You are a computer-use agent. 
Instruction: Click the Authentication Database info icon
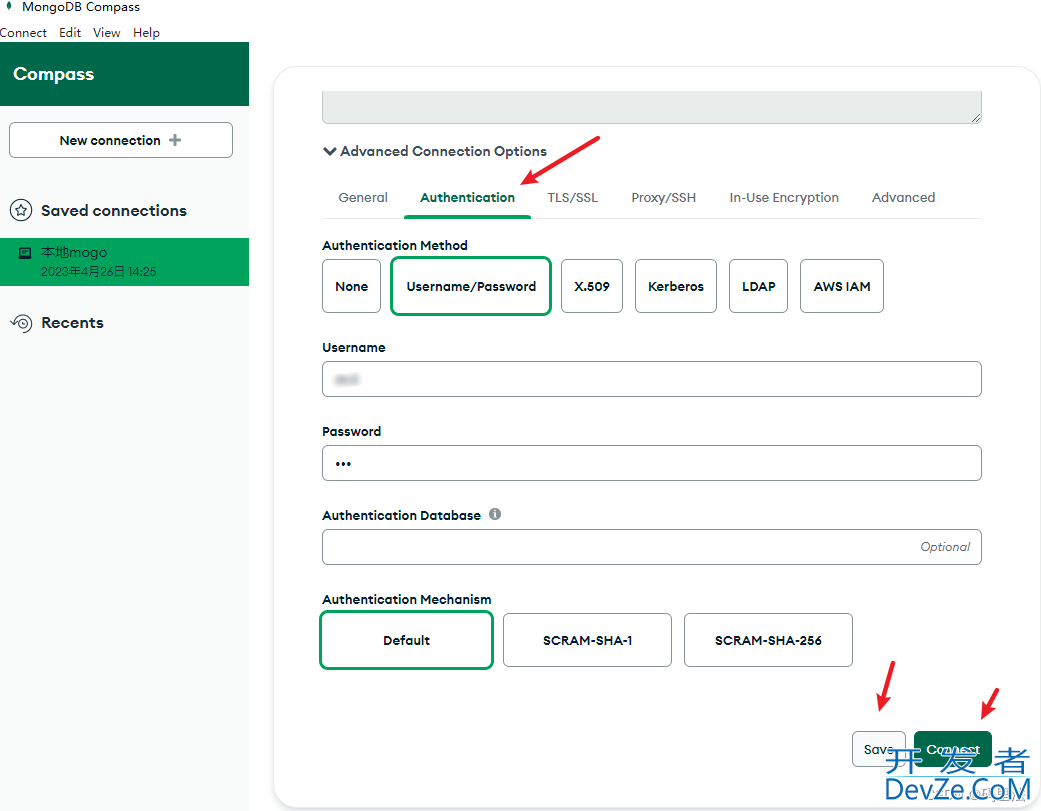click(x=495, y=514)
